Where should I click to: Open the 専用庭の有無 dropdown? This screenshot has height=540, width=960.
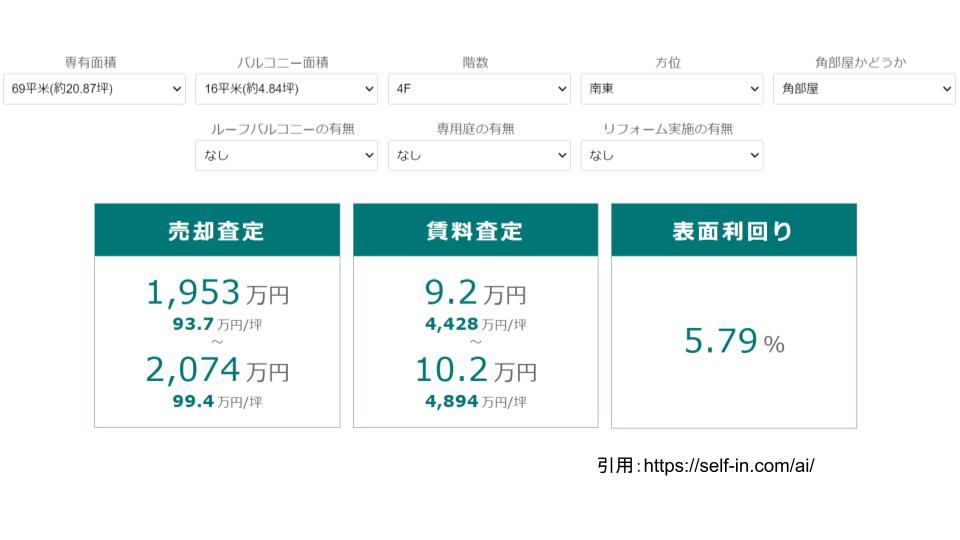pos(479,155)
